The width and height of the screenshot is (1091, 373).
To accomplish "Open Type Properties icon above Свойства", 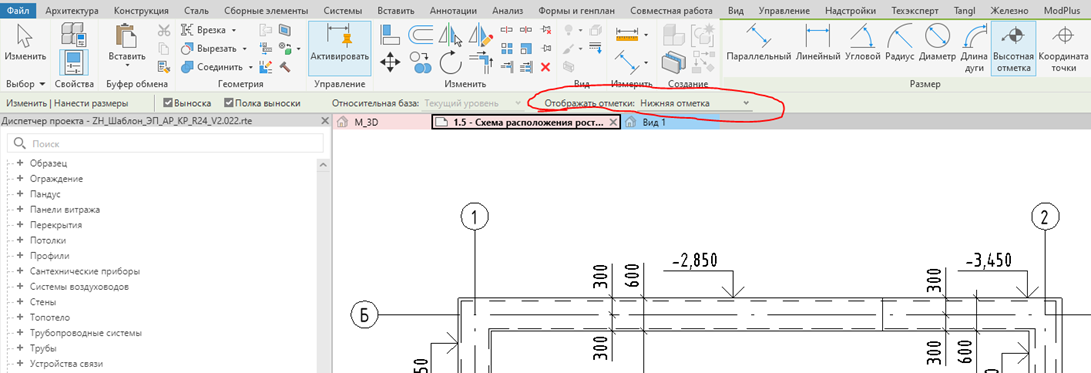I will (x=73, y=34).
